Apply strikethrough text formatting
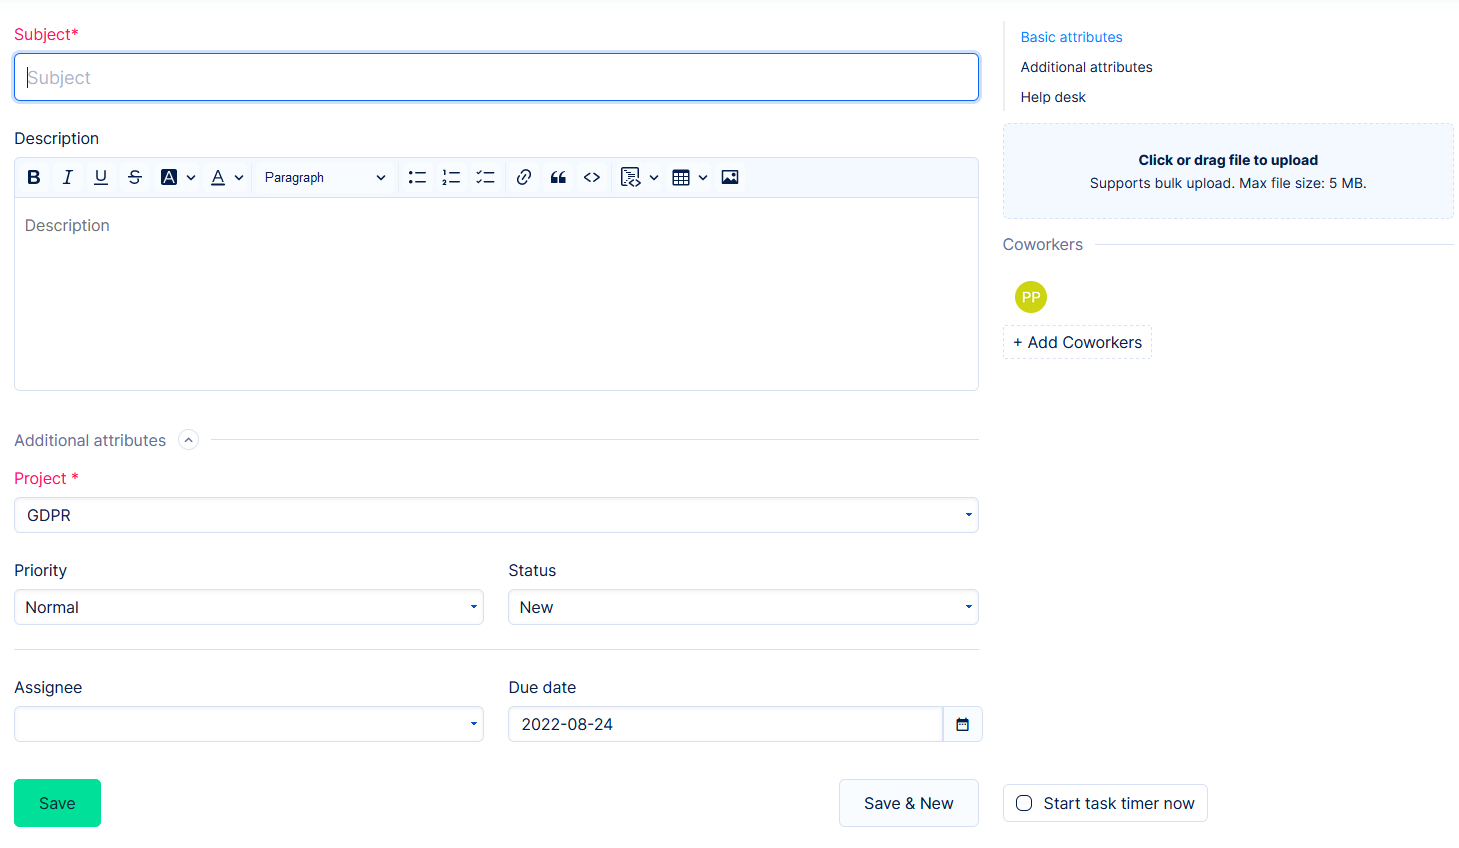1459x848 pixels. point(135,177)
